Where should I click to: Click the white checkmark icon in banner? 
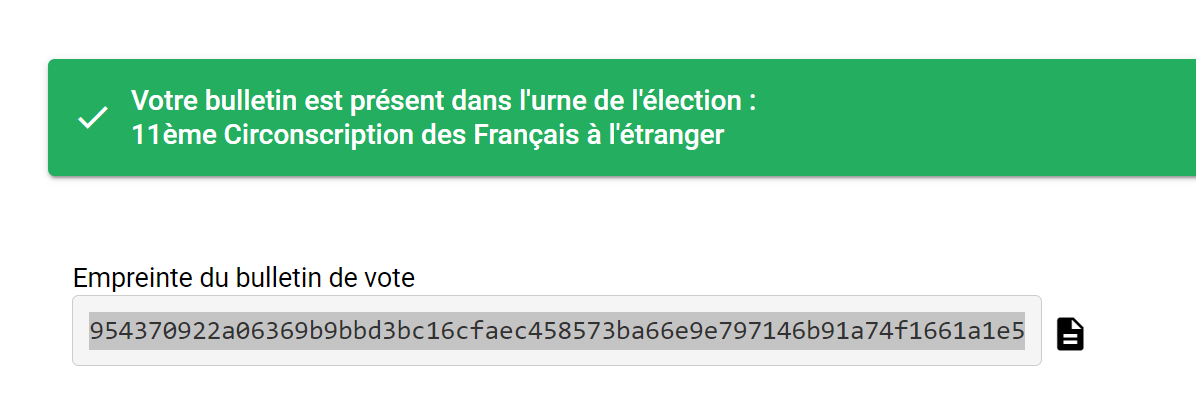coord(93,118)
